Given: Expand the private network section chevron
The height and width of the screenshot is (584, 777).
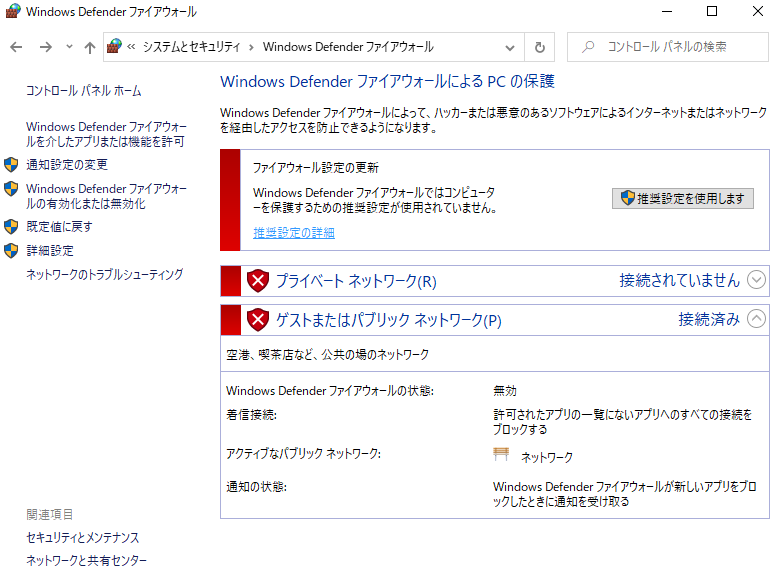Looking at the screenshot, I should coord(756,280).
